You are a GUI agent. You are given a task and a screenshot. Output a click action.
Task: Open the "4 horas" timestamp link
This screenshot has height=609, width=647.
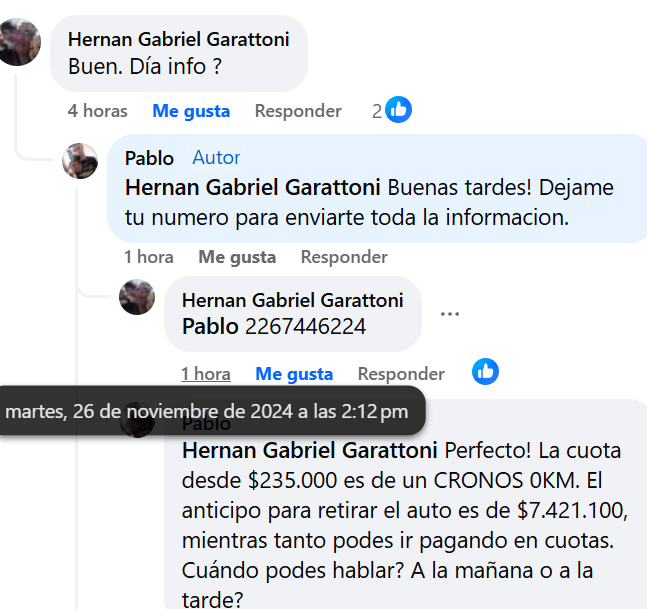[x=98, y=111]
